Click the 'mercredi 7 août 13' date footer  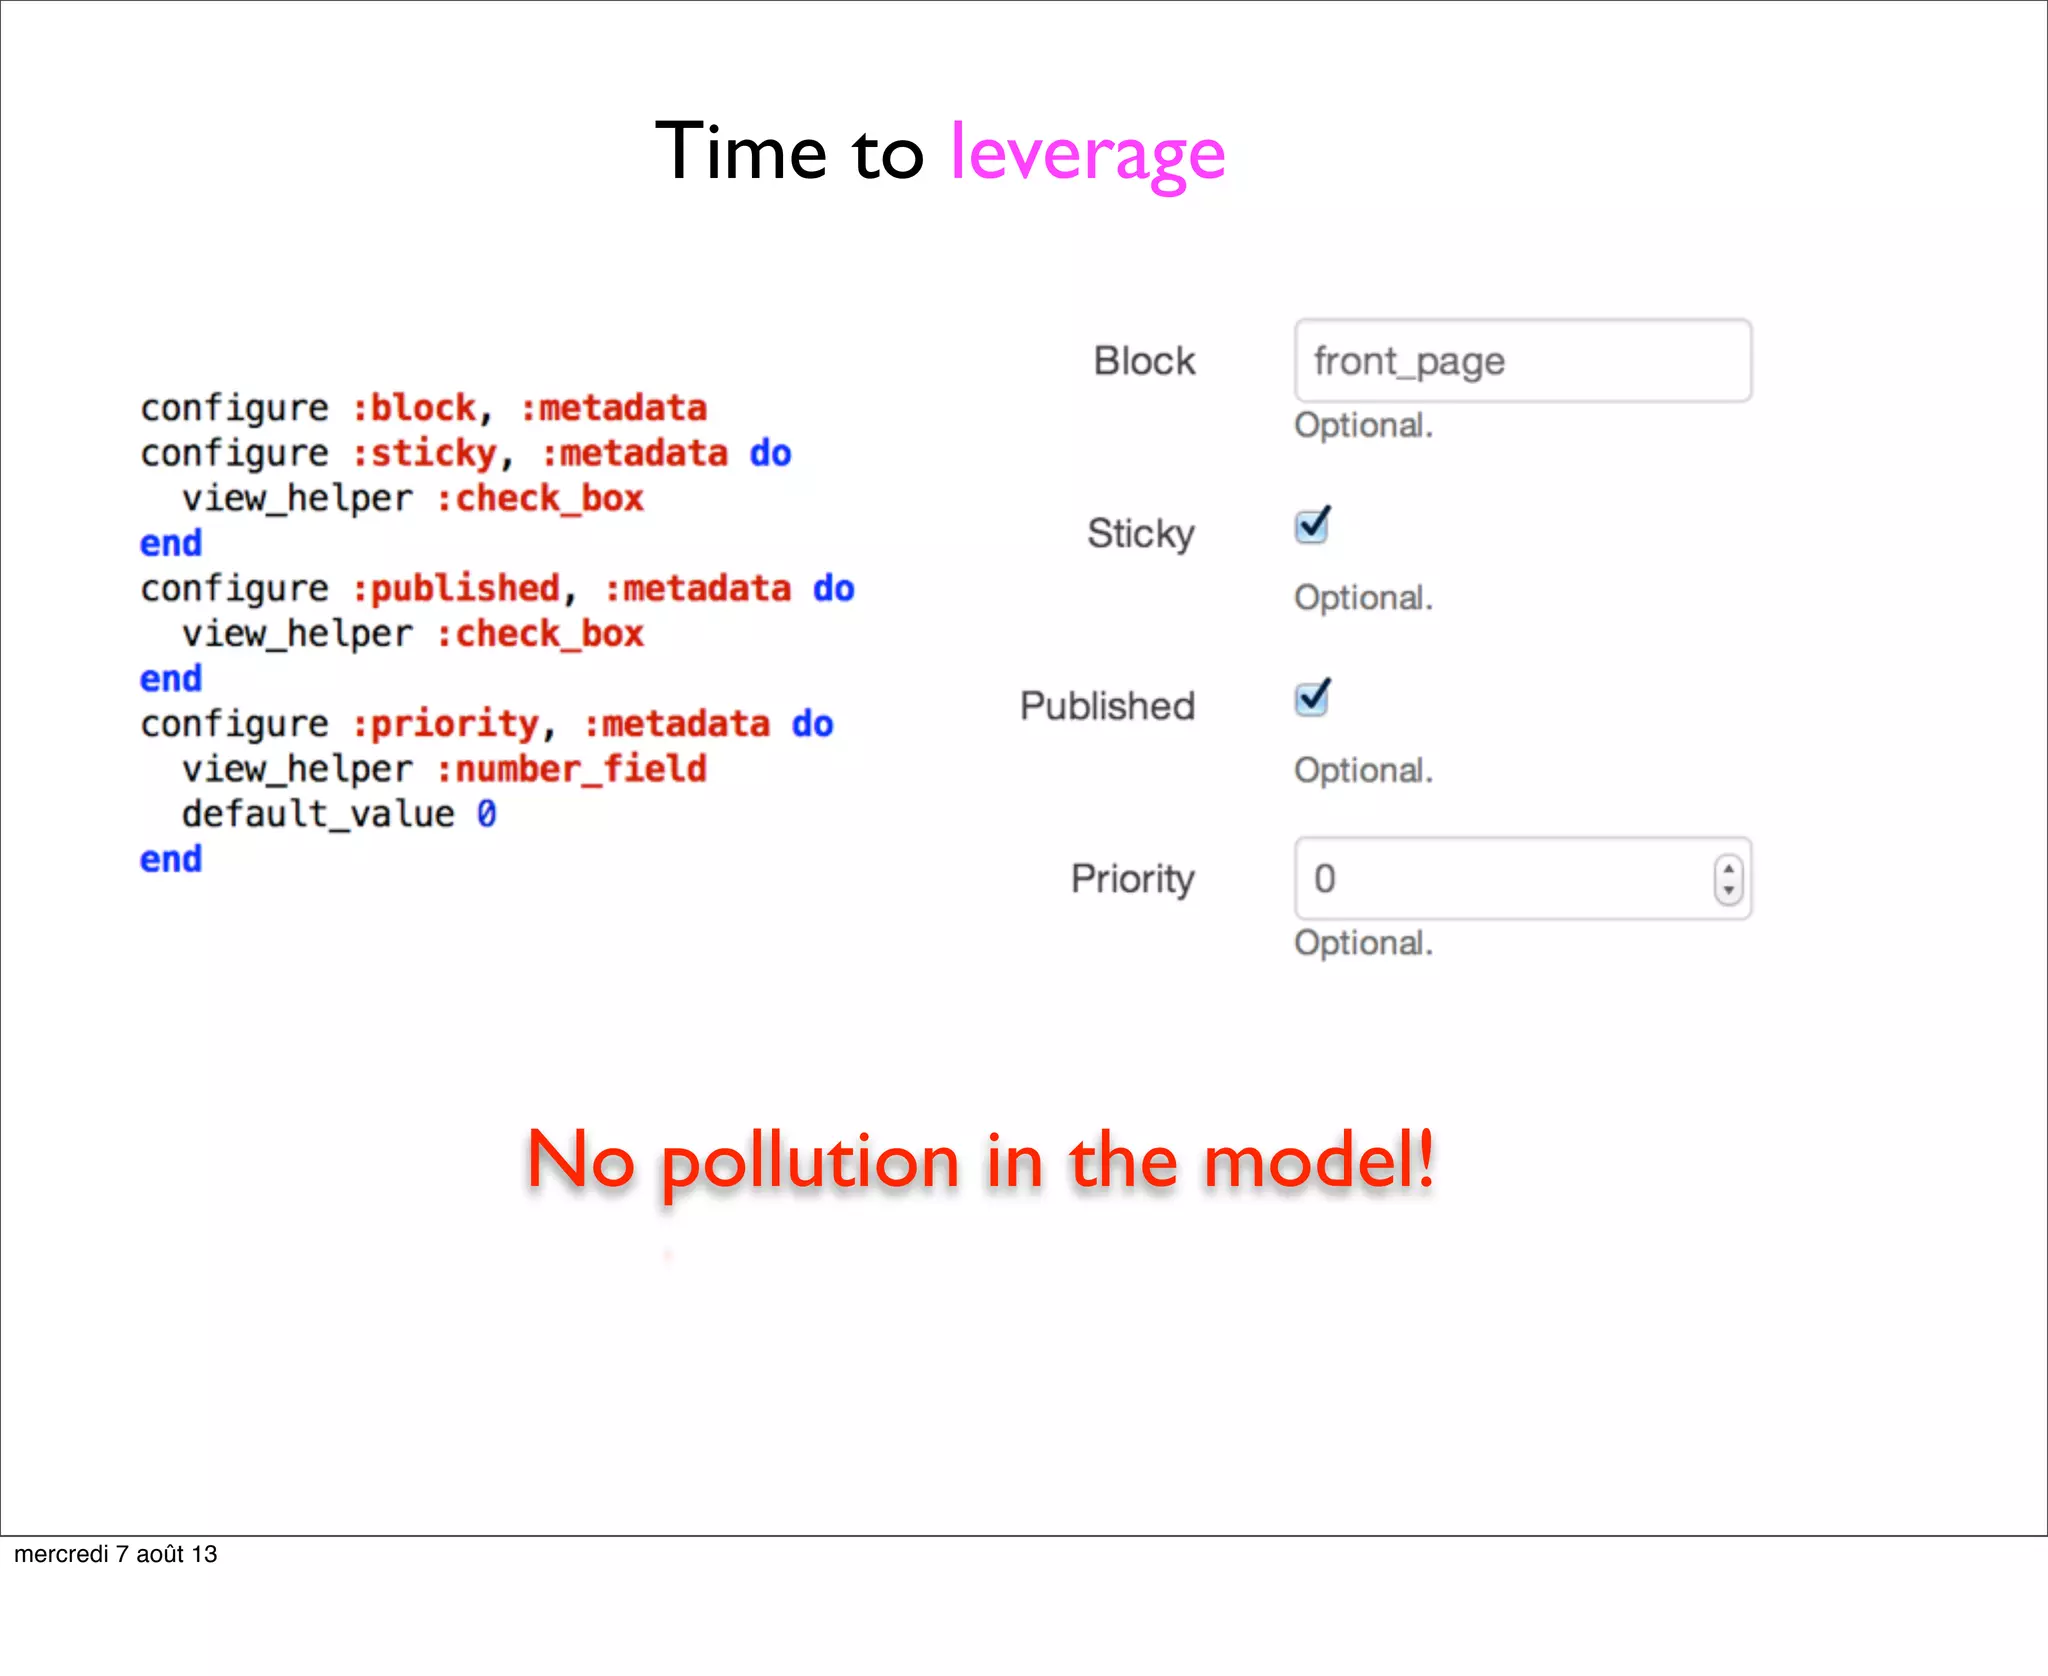point(116,1554)
